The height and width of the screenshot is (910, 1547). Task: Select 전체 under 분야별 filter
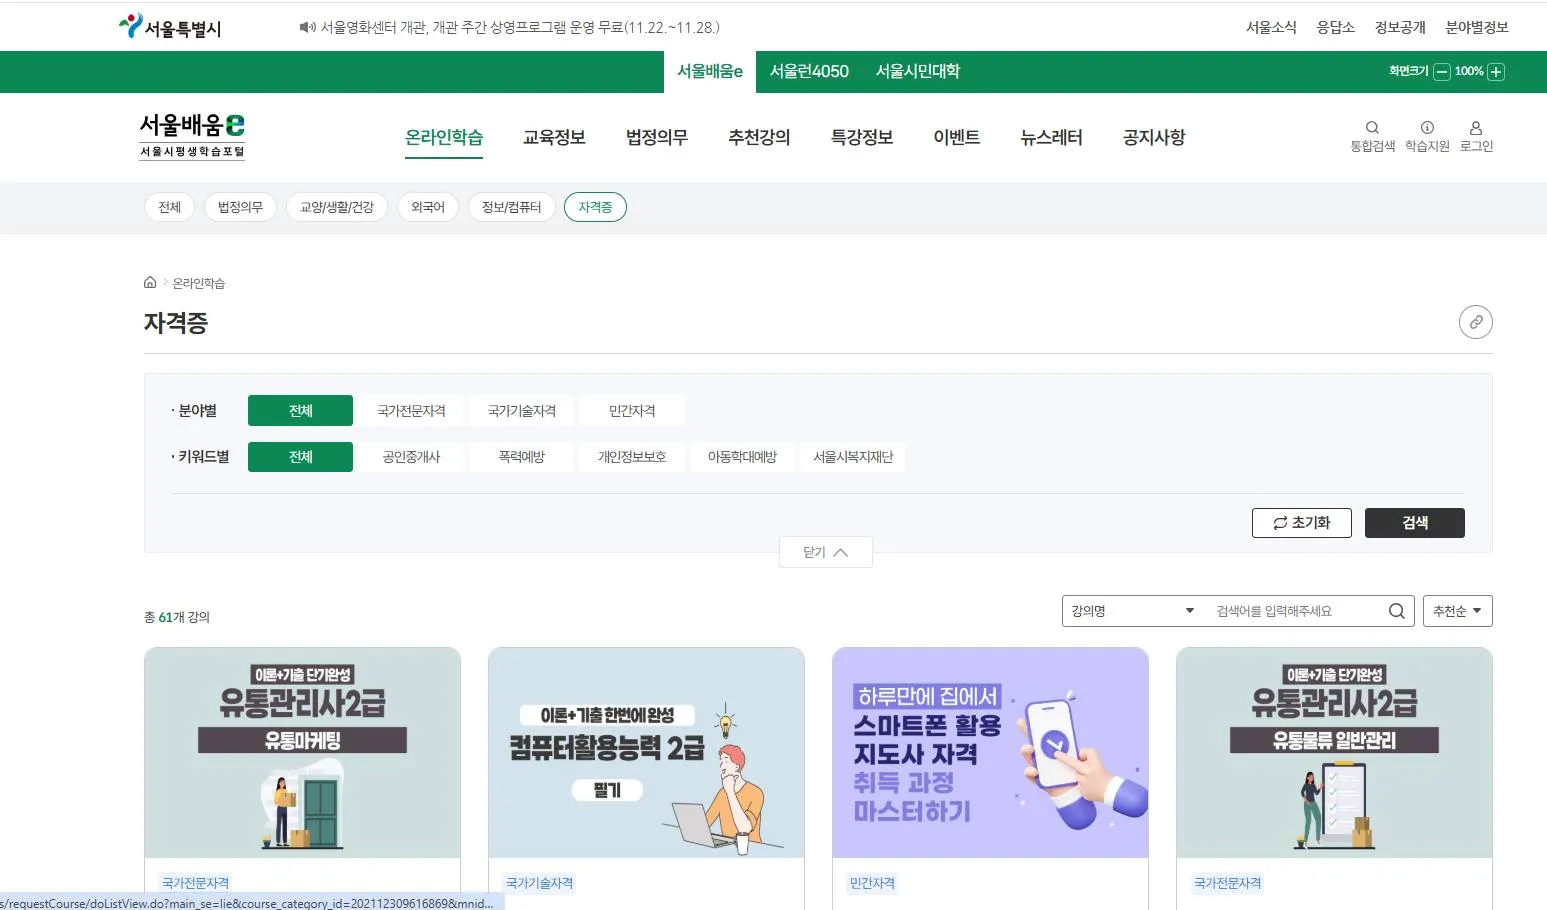coord(300,411)
